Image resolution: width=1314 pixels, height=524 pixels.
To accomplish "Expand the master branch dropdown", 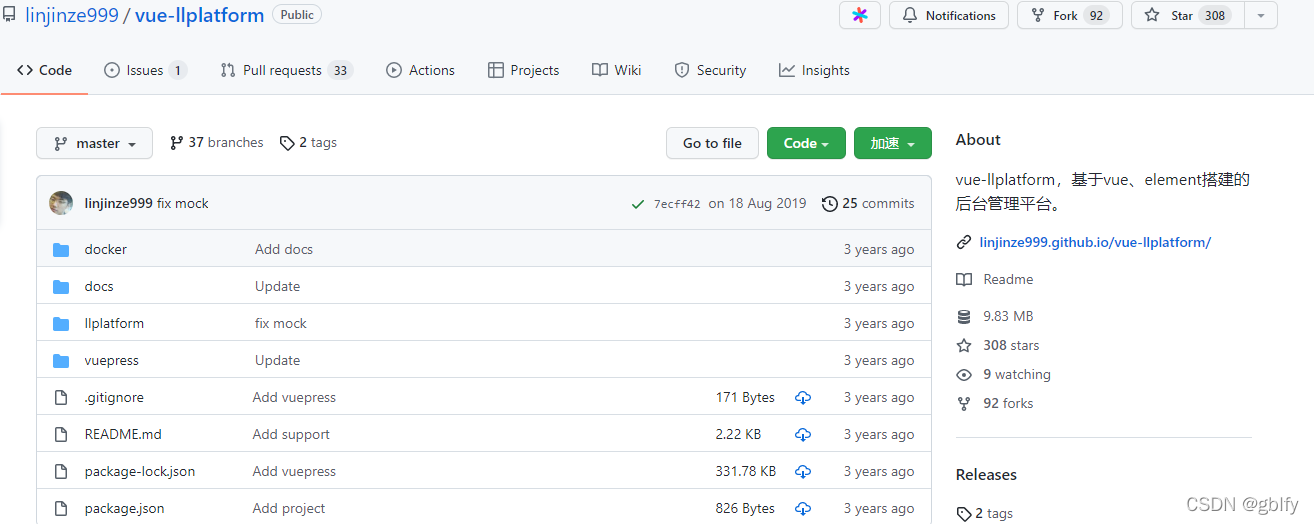I will [94, 143].
